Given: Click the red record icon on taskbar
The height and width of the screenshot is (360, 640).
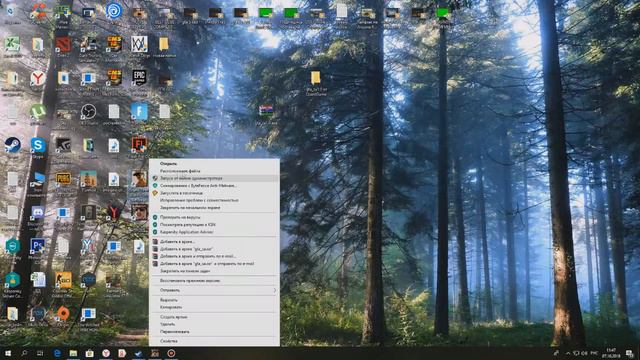Looking at the screenshot, I should (x=171, y=353).
